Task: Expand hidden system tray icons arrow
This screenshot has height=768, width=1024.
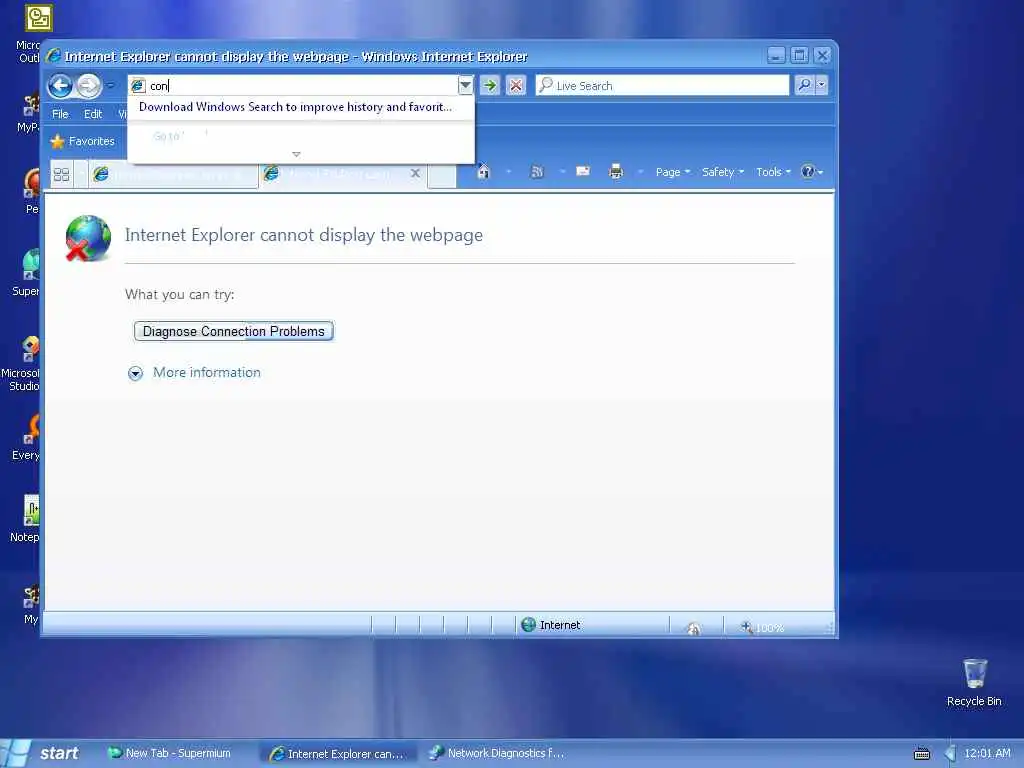Action: [950, 754]
